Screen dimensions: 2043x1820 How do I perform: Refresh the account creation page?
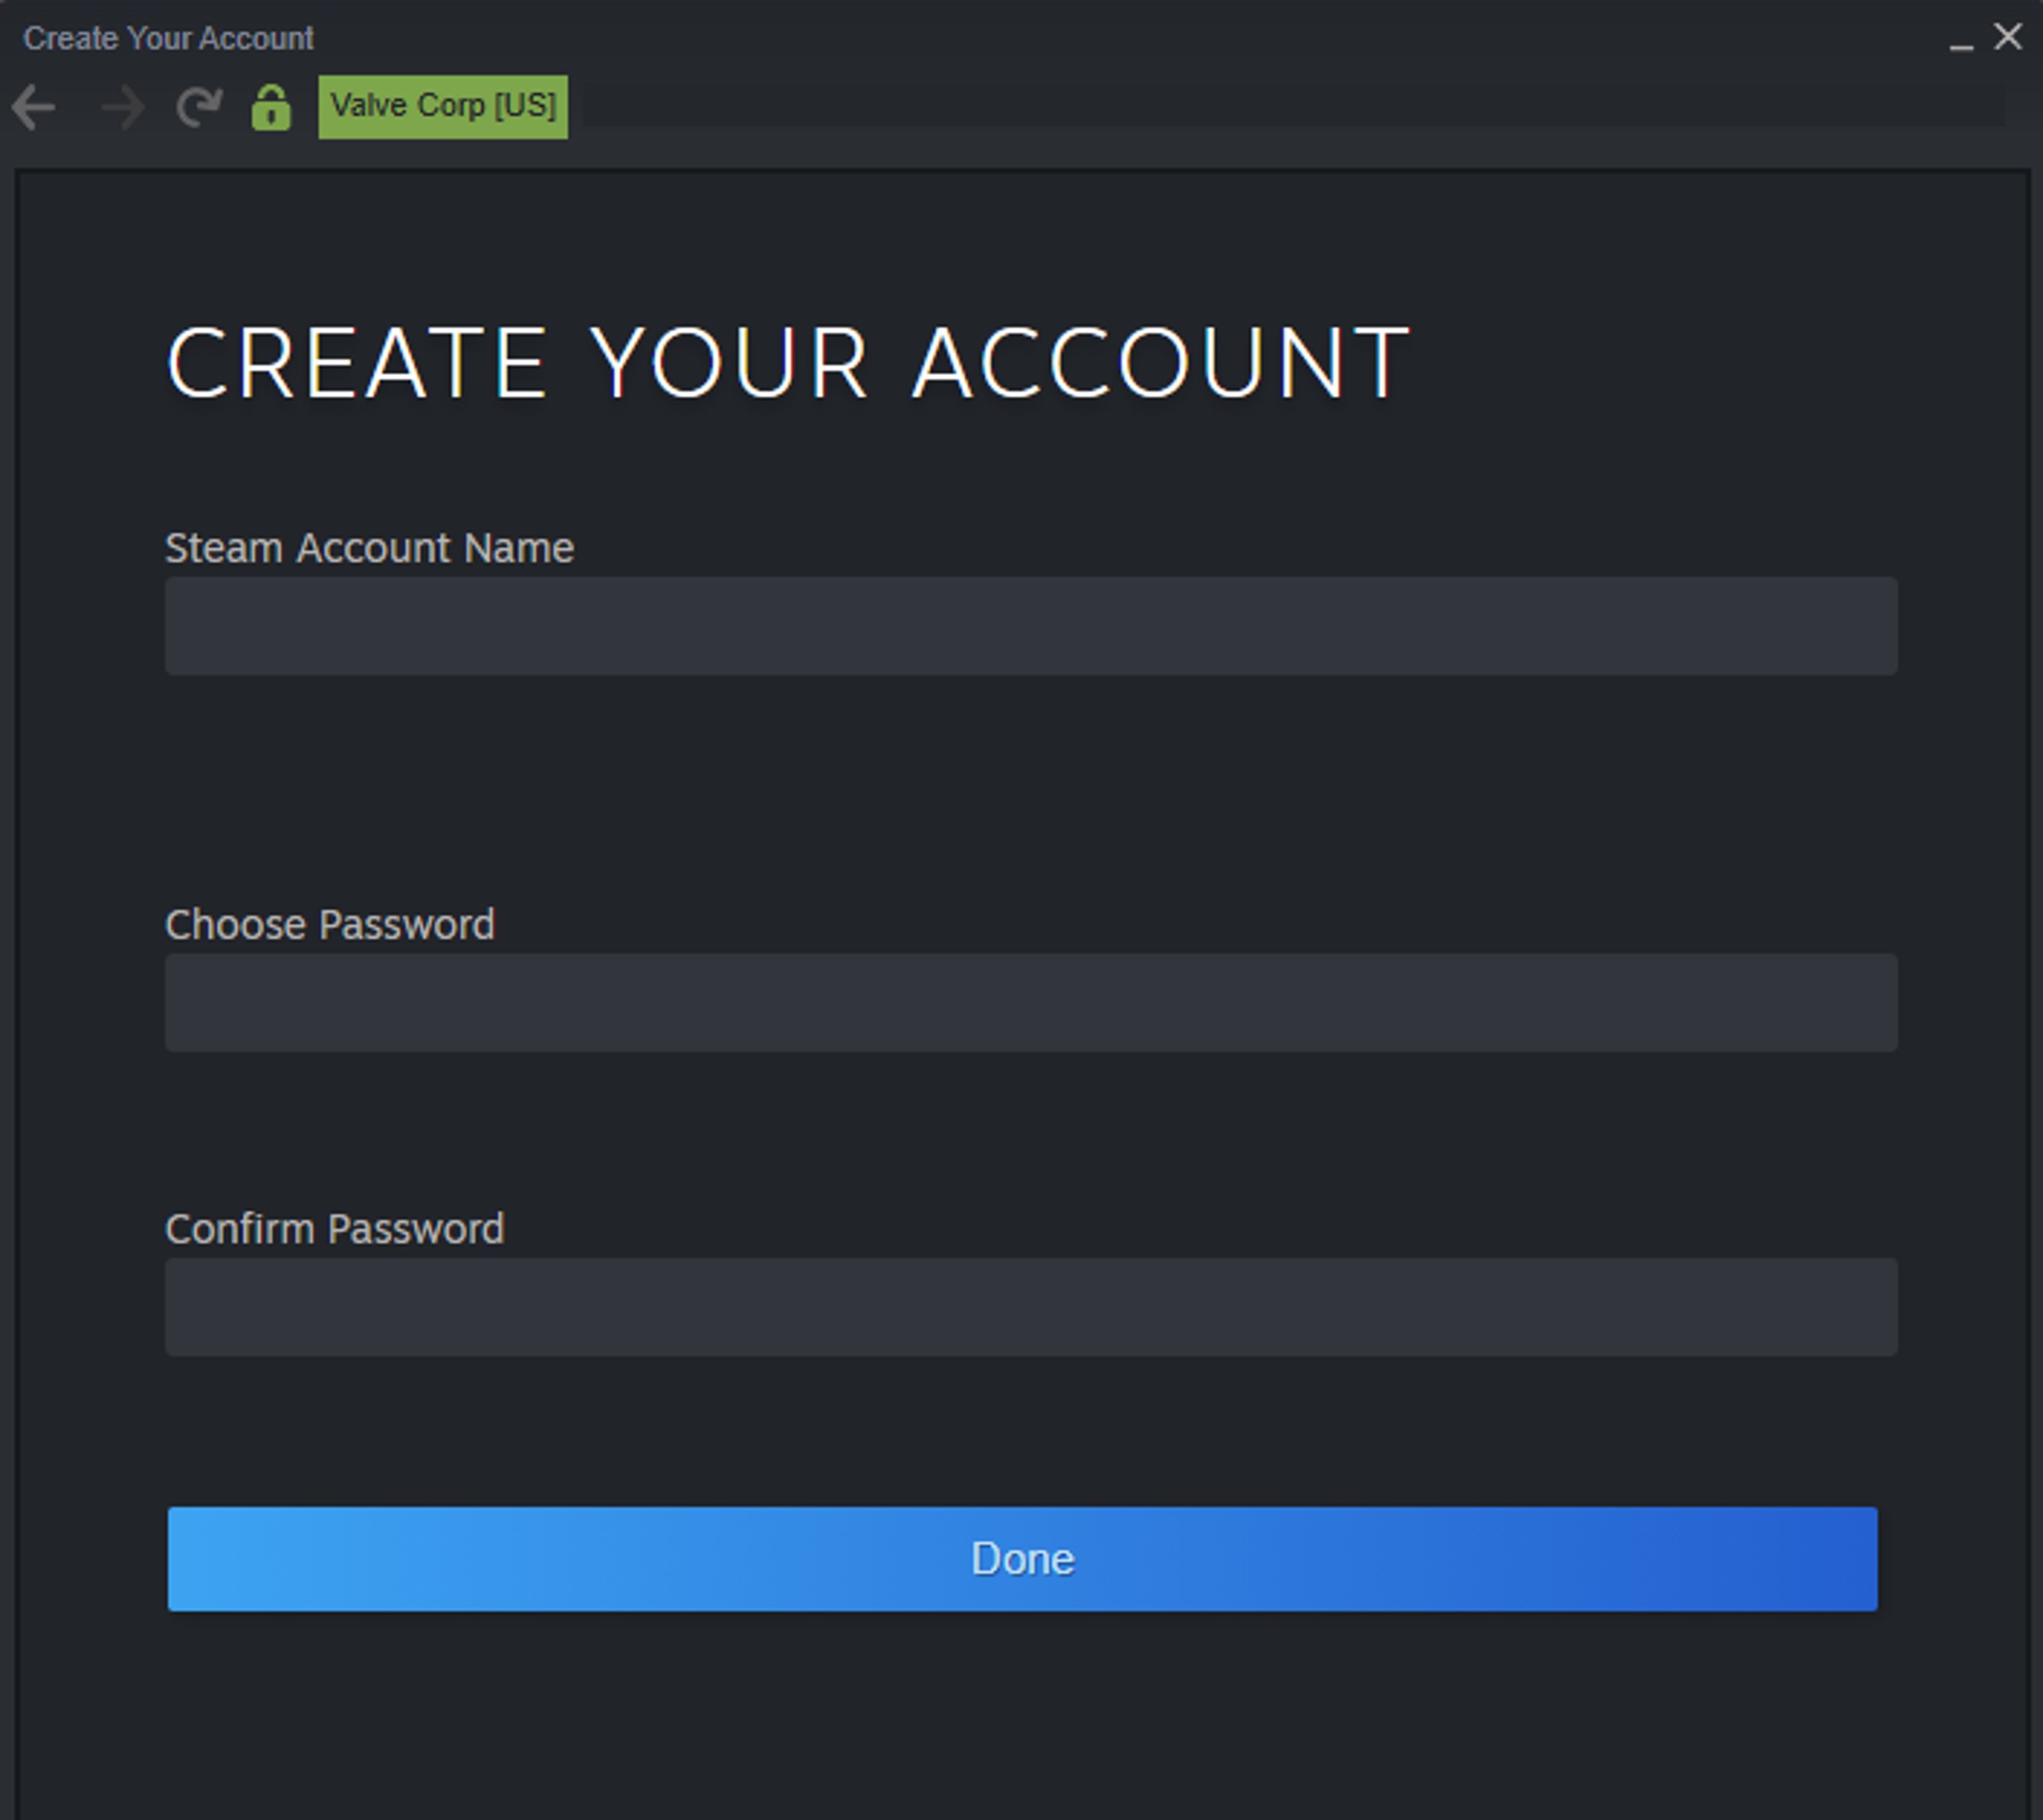coord(198,106)
